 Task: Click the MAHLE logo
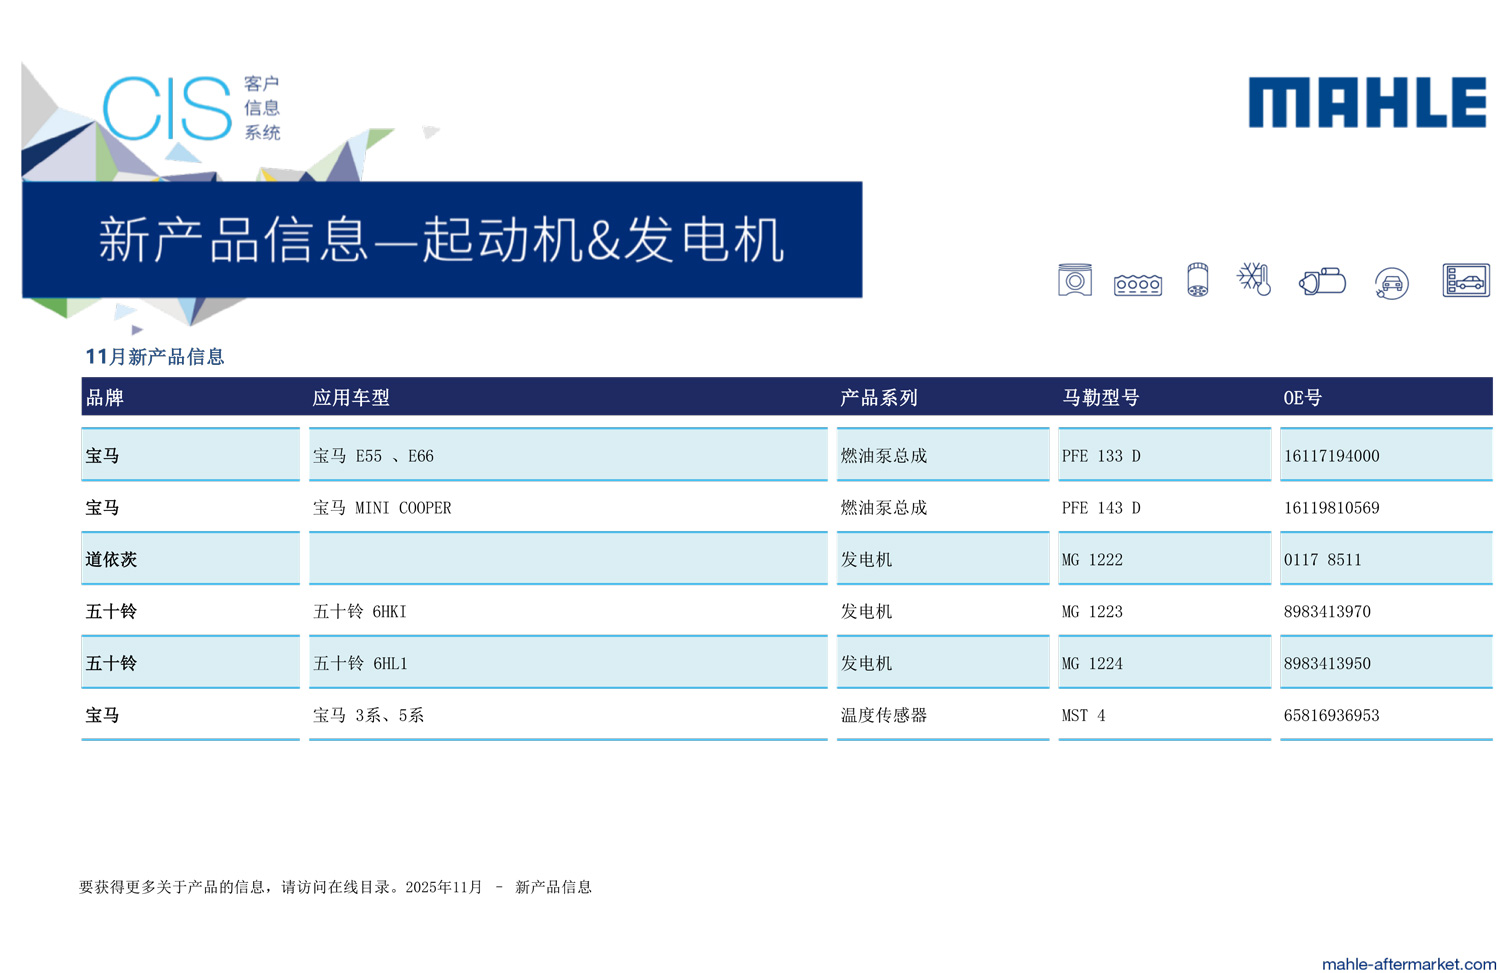coord(1367,103)
